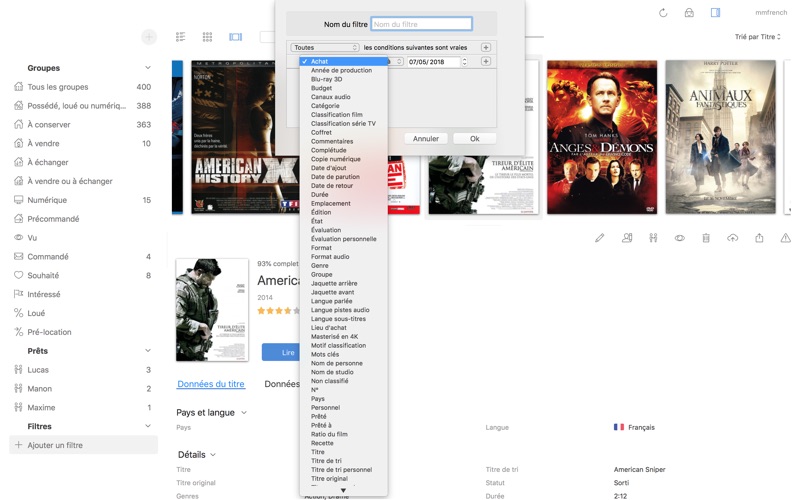Screen dimensions: 800x500
Task: Add a condition group with top plus
Action: [486, 47]
